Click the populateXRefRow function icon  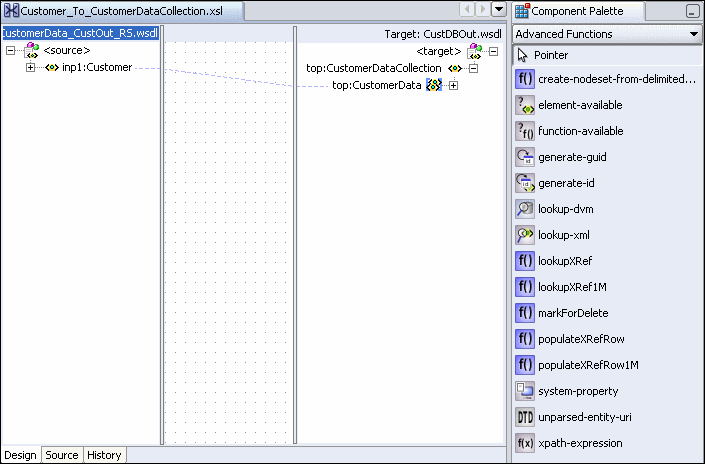click(525, 339)
